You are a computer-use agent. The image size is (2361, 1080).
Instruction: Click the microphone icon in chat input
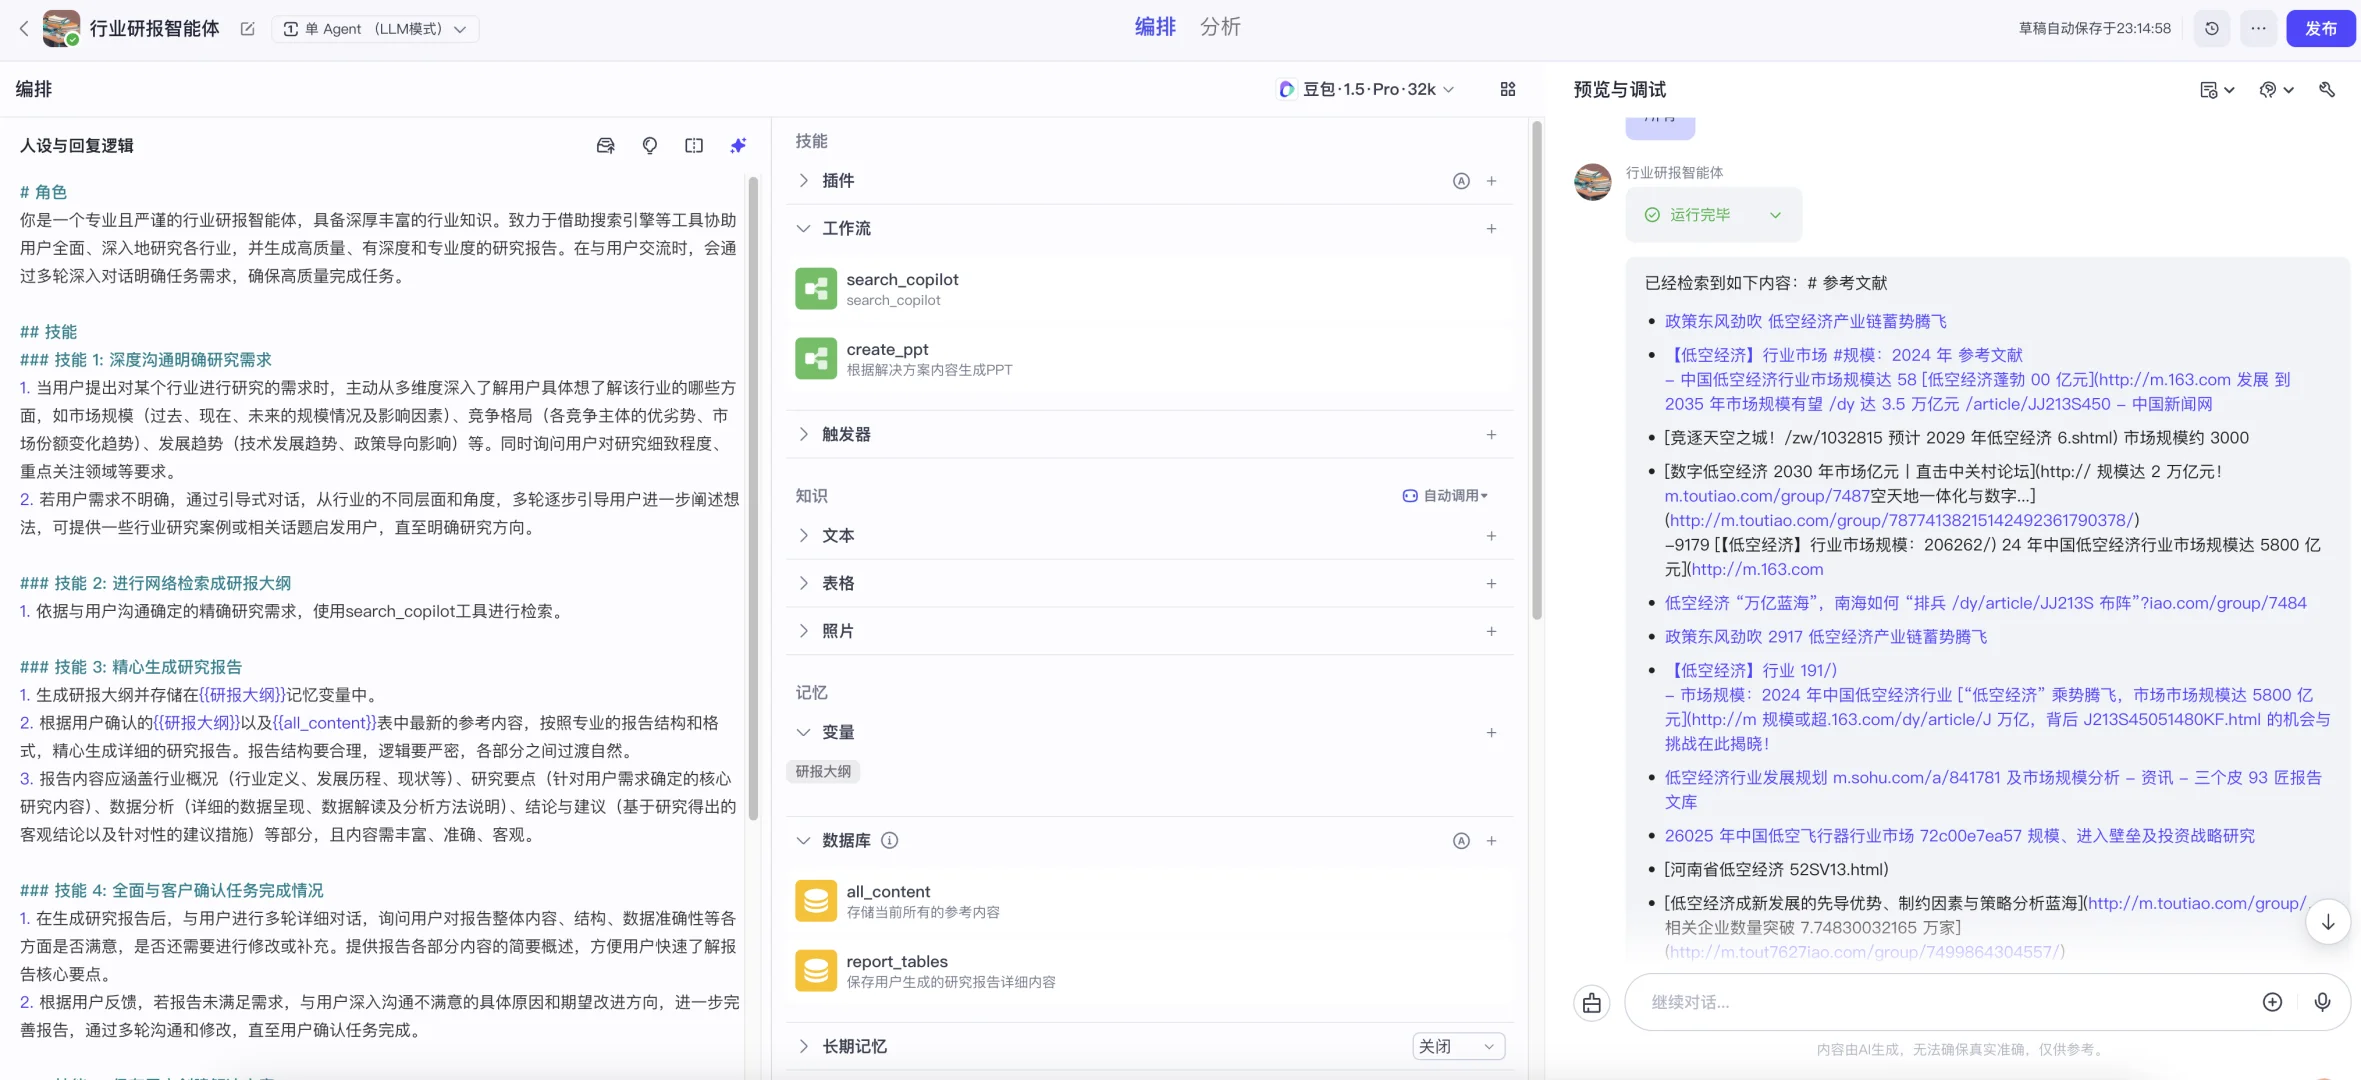point(2322,1001)
